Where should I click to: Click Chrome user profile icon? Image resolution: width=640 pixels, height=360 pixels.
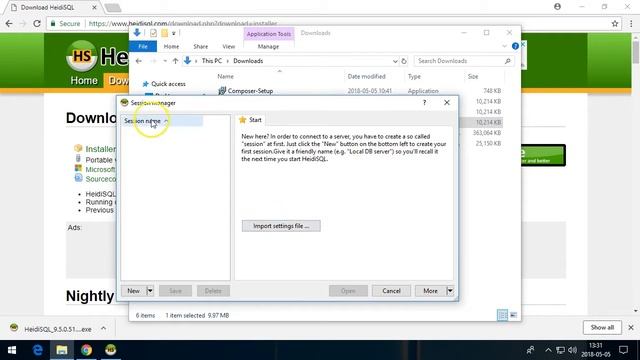click(557, 7)
